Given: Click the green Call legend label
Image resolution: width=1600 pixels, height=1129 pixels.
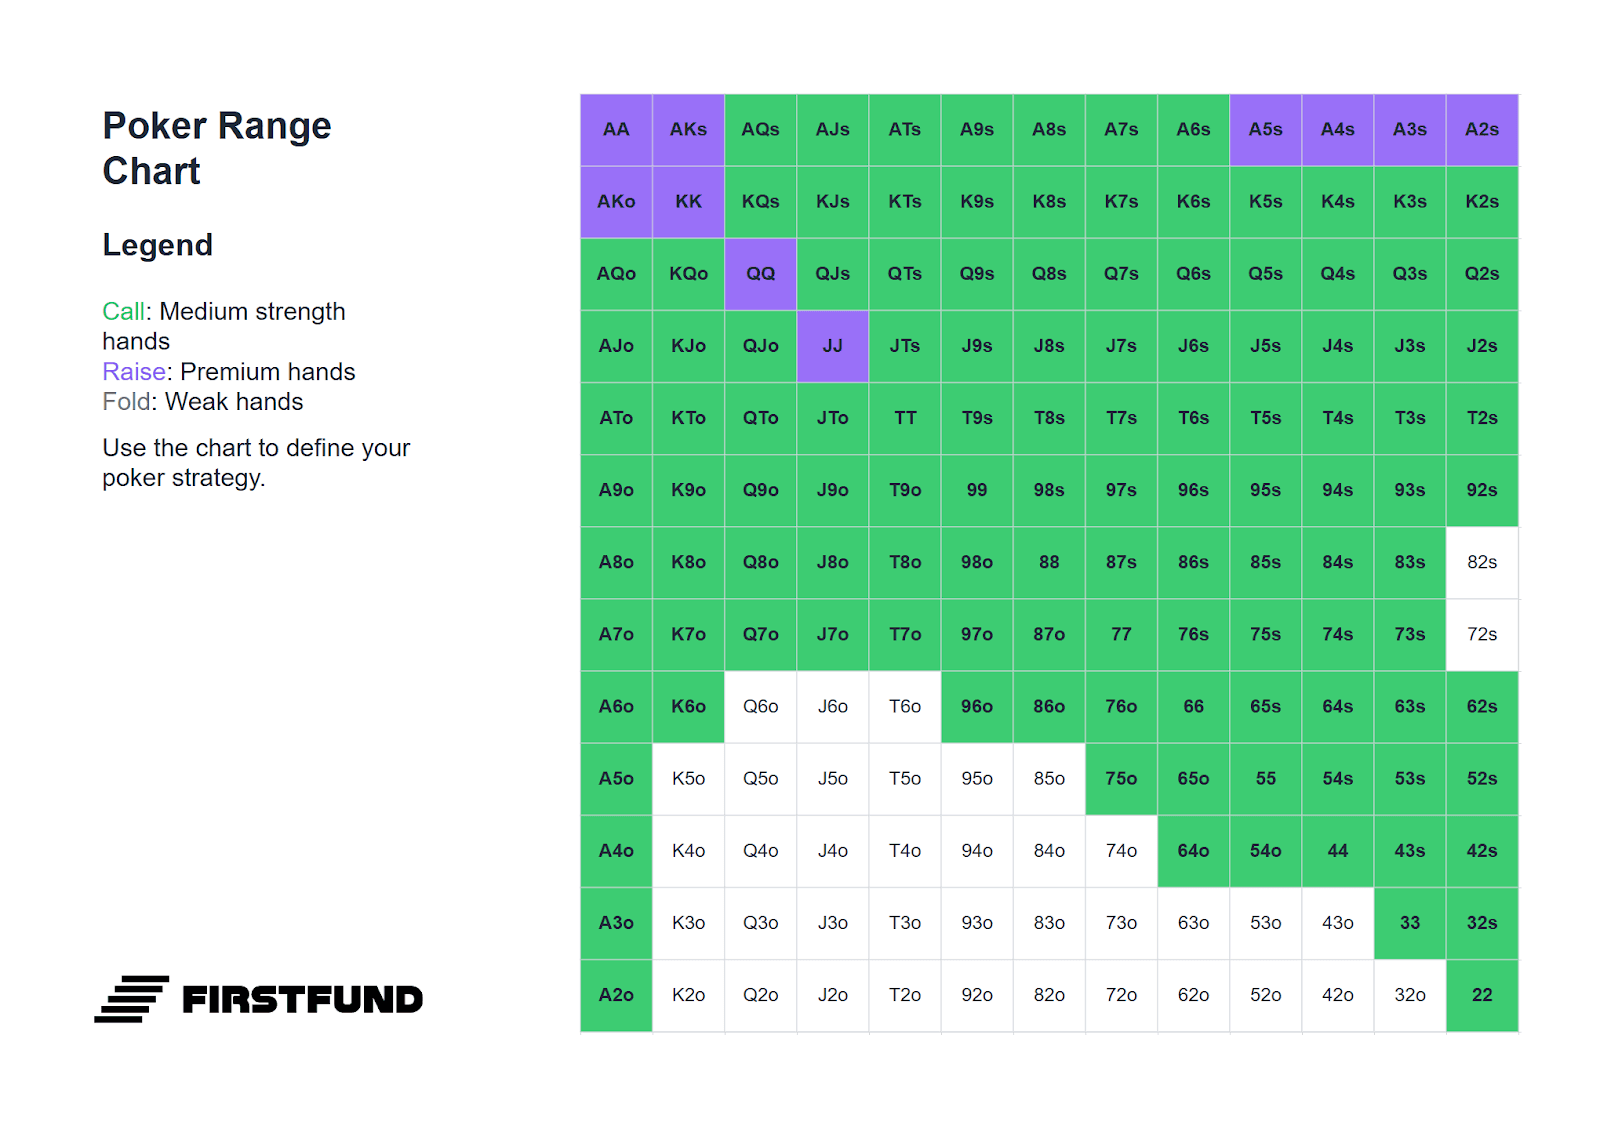Looking at the screenshot, I should click(x=124, y=312).
